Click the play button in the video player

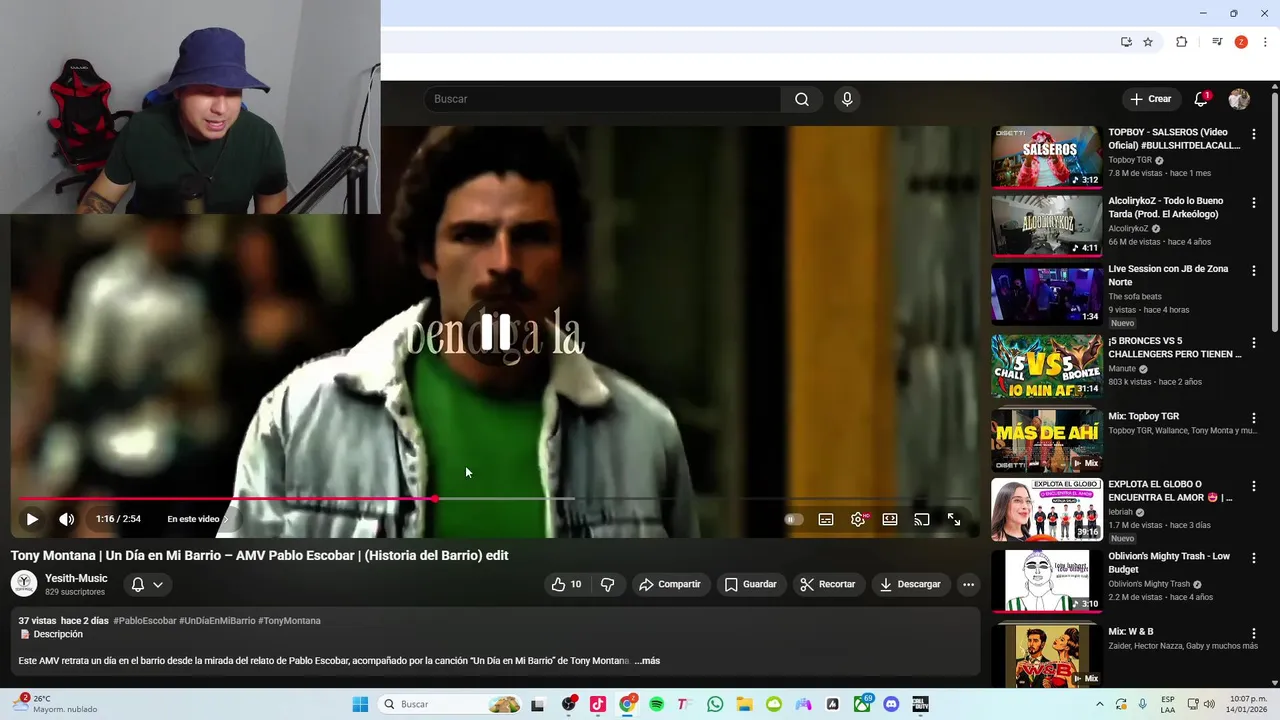(x=32, y=519)
